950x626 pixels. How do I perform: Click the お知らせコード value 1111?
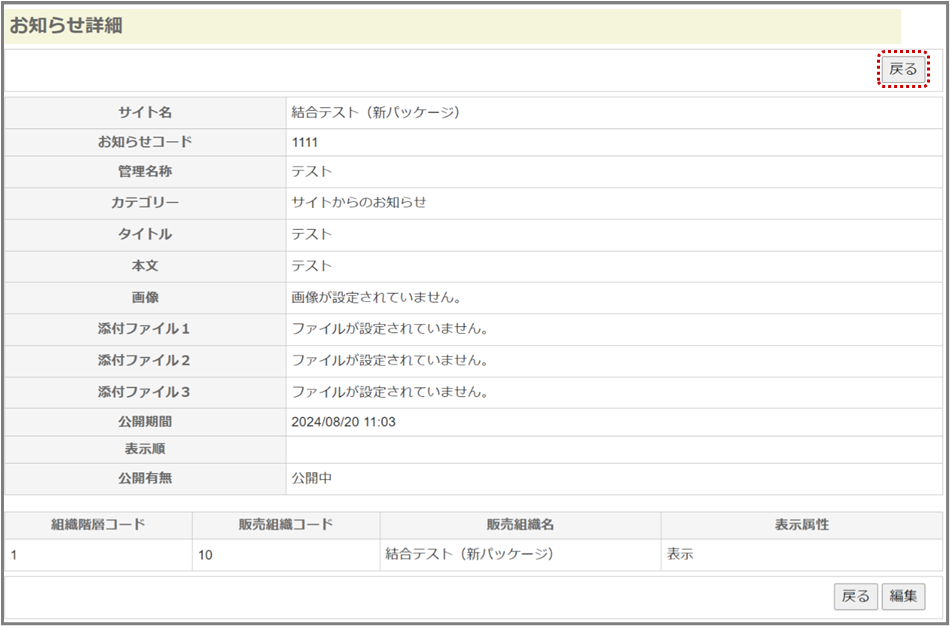pos(305,142)
